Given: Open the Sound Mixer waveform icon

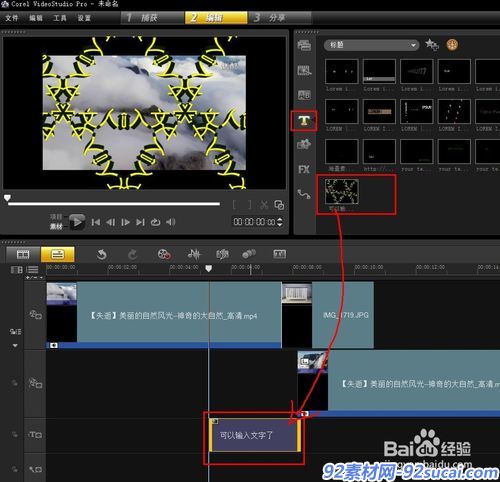Looking at the screenshot, I should (x=194, y=254).
